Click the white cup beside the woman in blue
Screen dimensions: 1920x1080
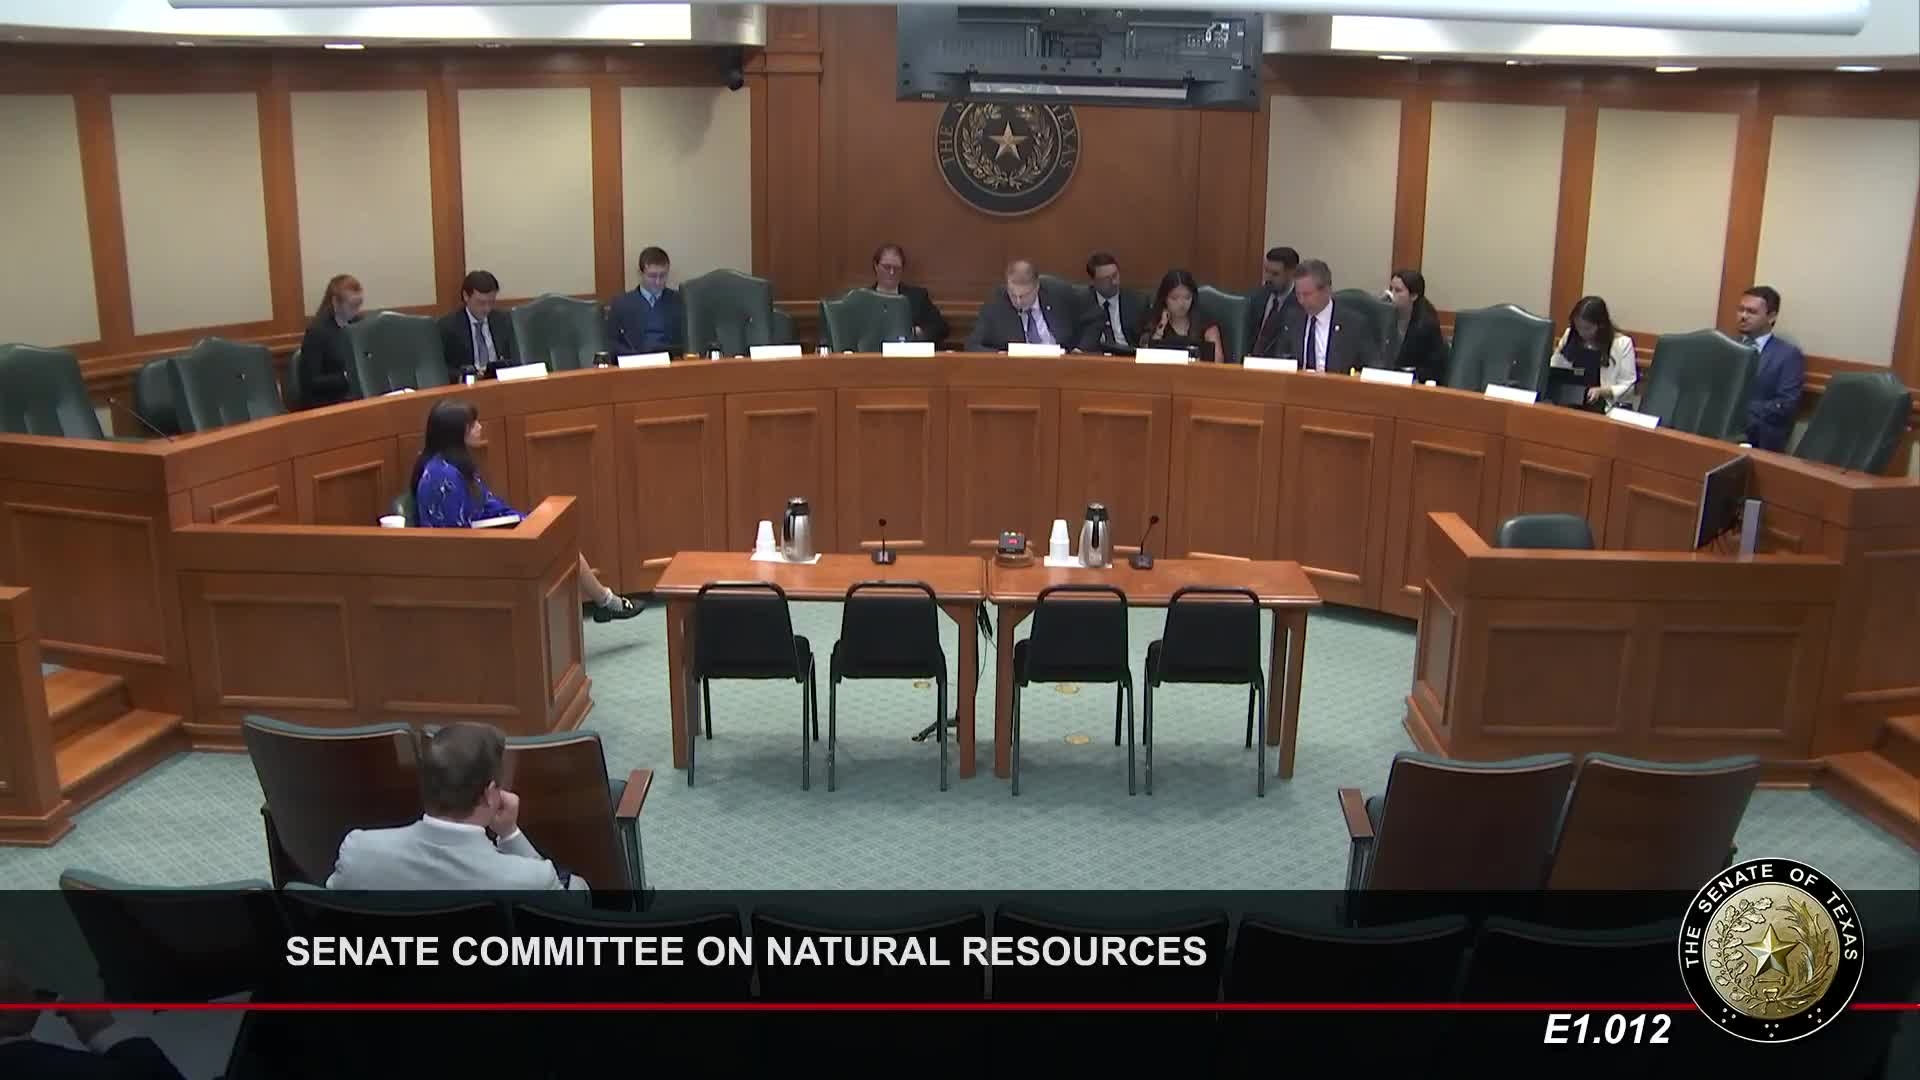click(393, 521)
